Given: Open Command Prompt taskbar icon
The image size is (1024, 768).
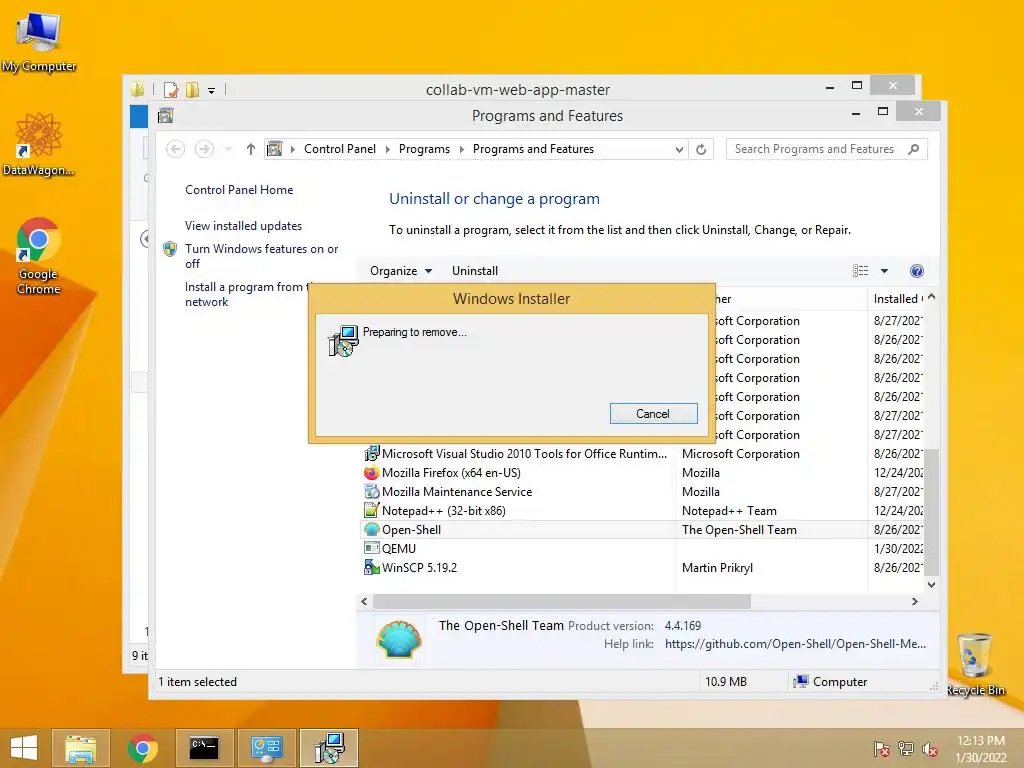Looking at the screenshot, I should (x=204, y=748).
